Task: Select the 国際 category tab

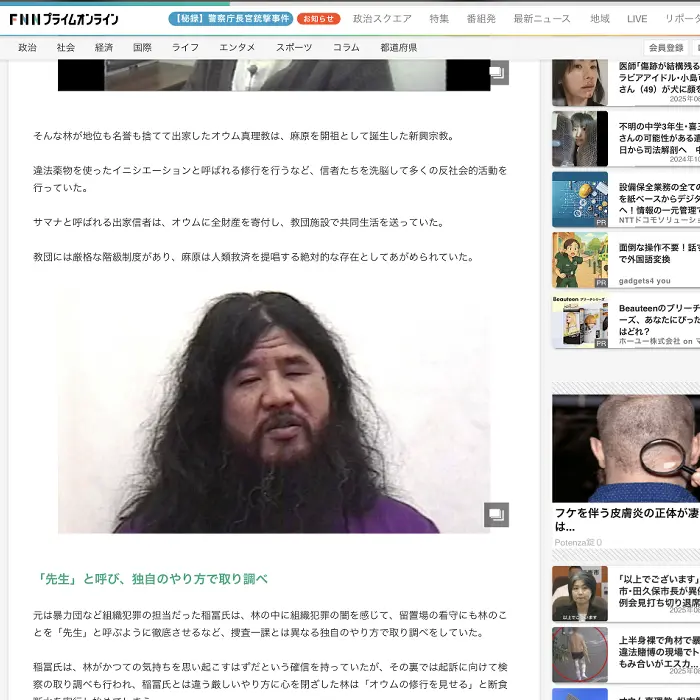Action: click(x=142, y=47)
